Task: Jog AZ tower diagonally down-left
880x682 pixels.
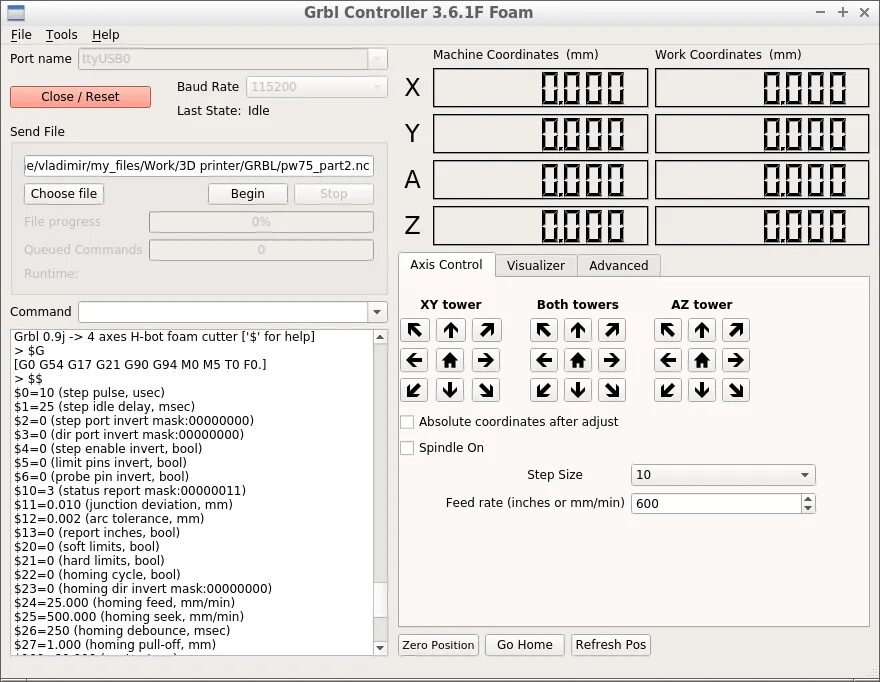Action: click(x=668, y=390)
